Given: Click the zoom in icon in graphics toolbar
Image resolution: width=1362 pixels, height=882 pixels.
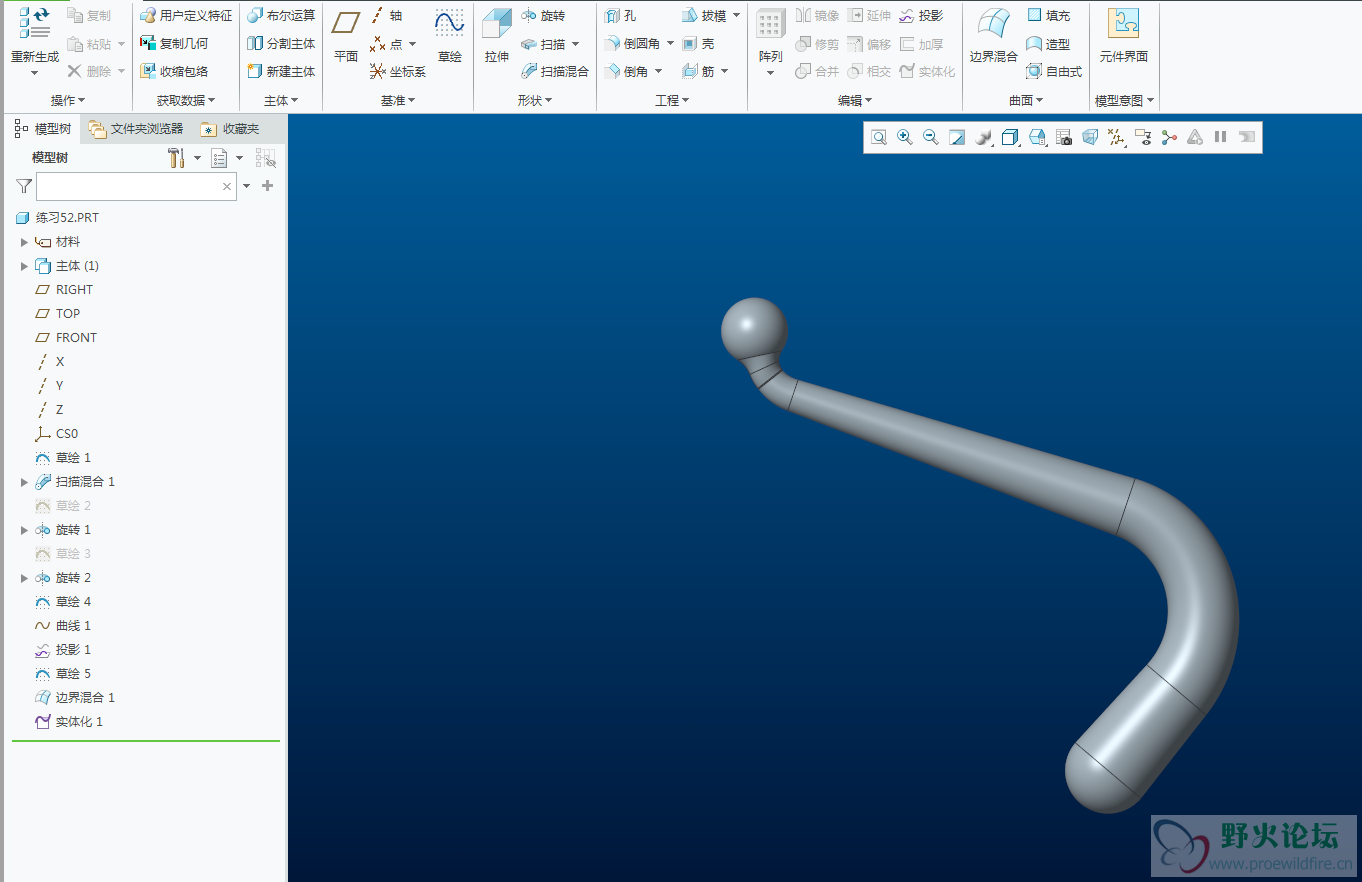Looking at the screenshot, I should (x=904, y=137).
